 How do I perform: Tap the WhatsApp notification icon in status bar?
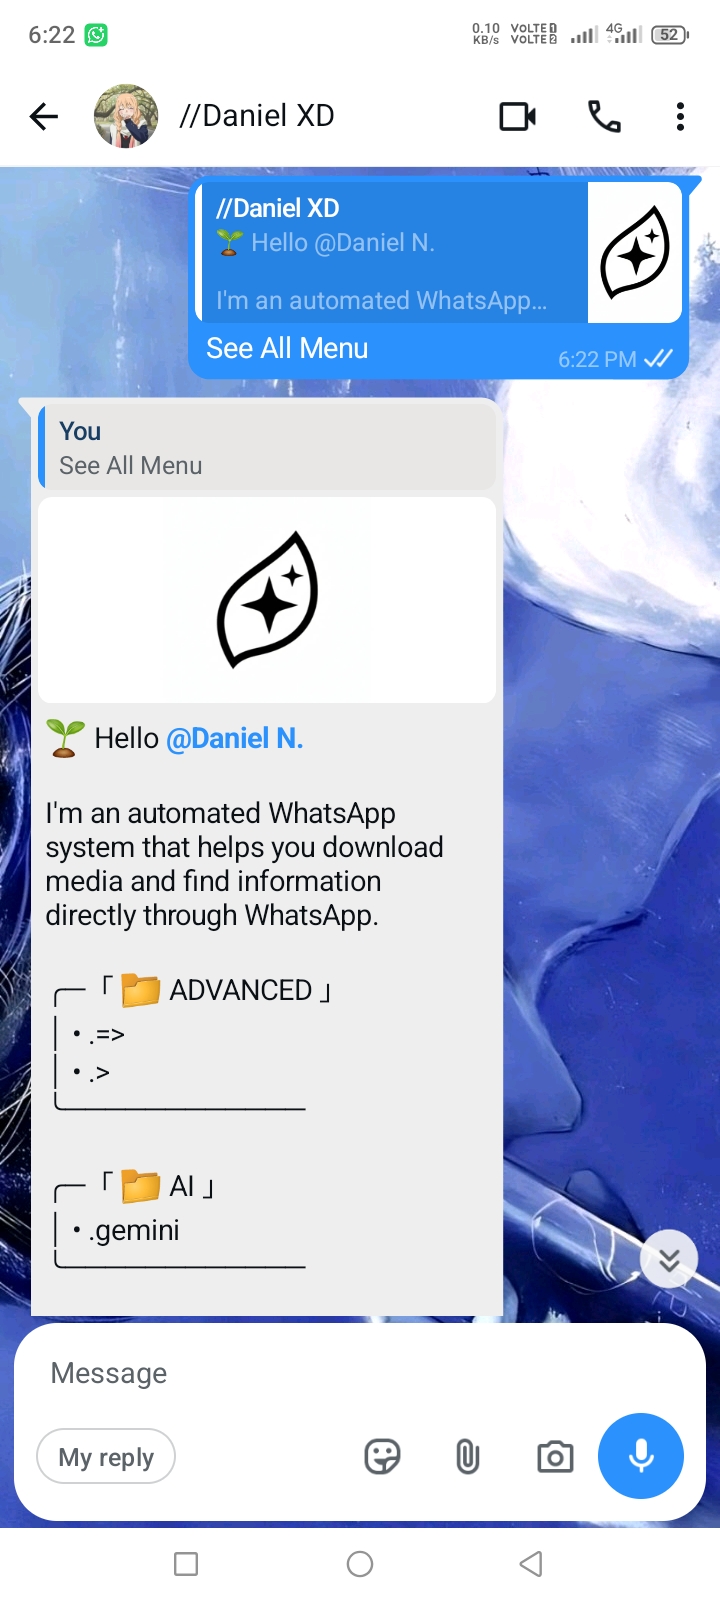point(96,35)
